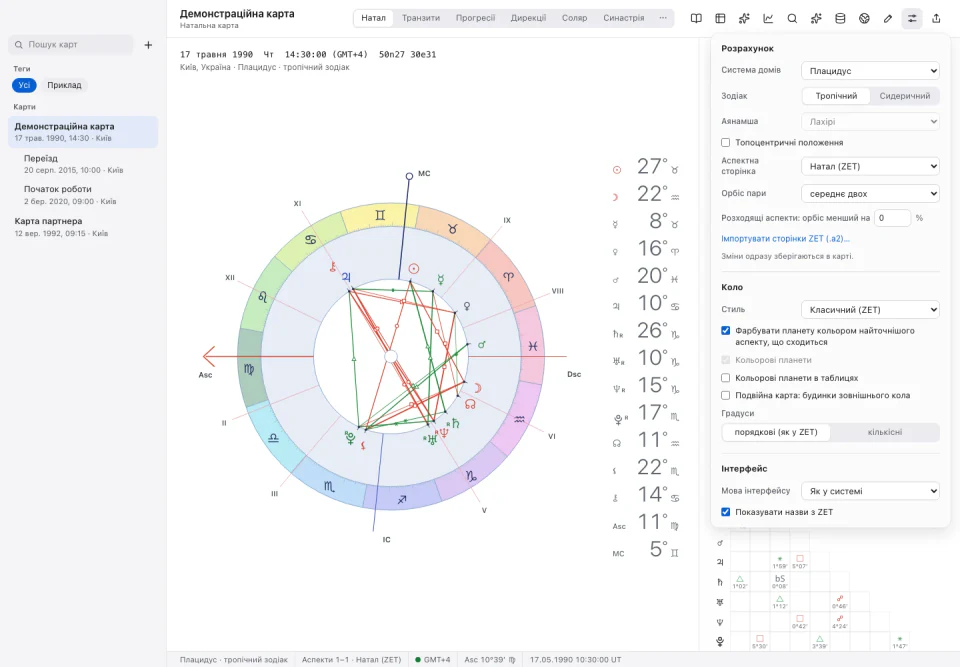
Task: Uncheck Показувати назви з ZET
Action: click(x=726, y=512)
